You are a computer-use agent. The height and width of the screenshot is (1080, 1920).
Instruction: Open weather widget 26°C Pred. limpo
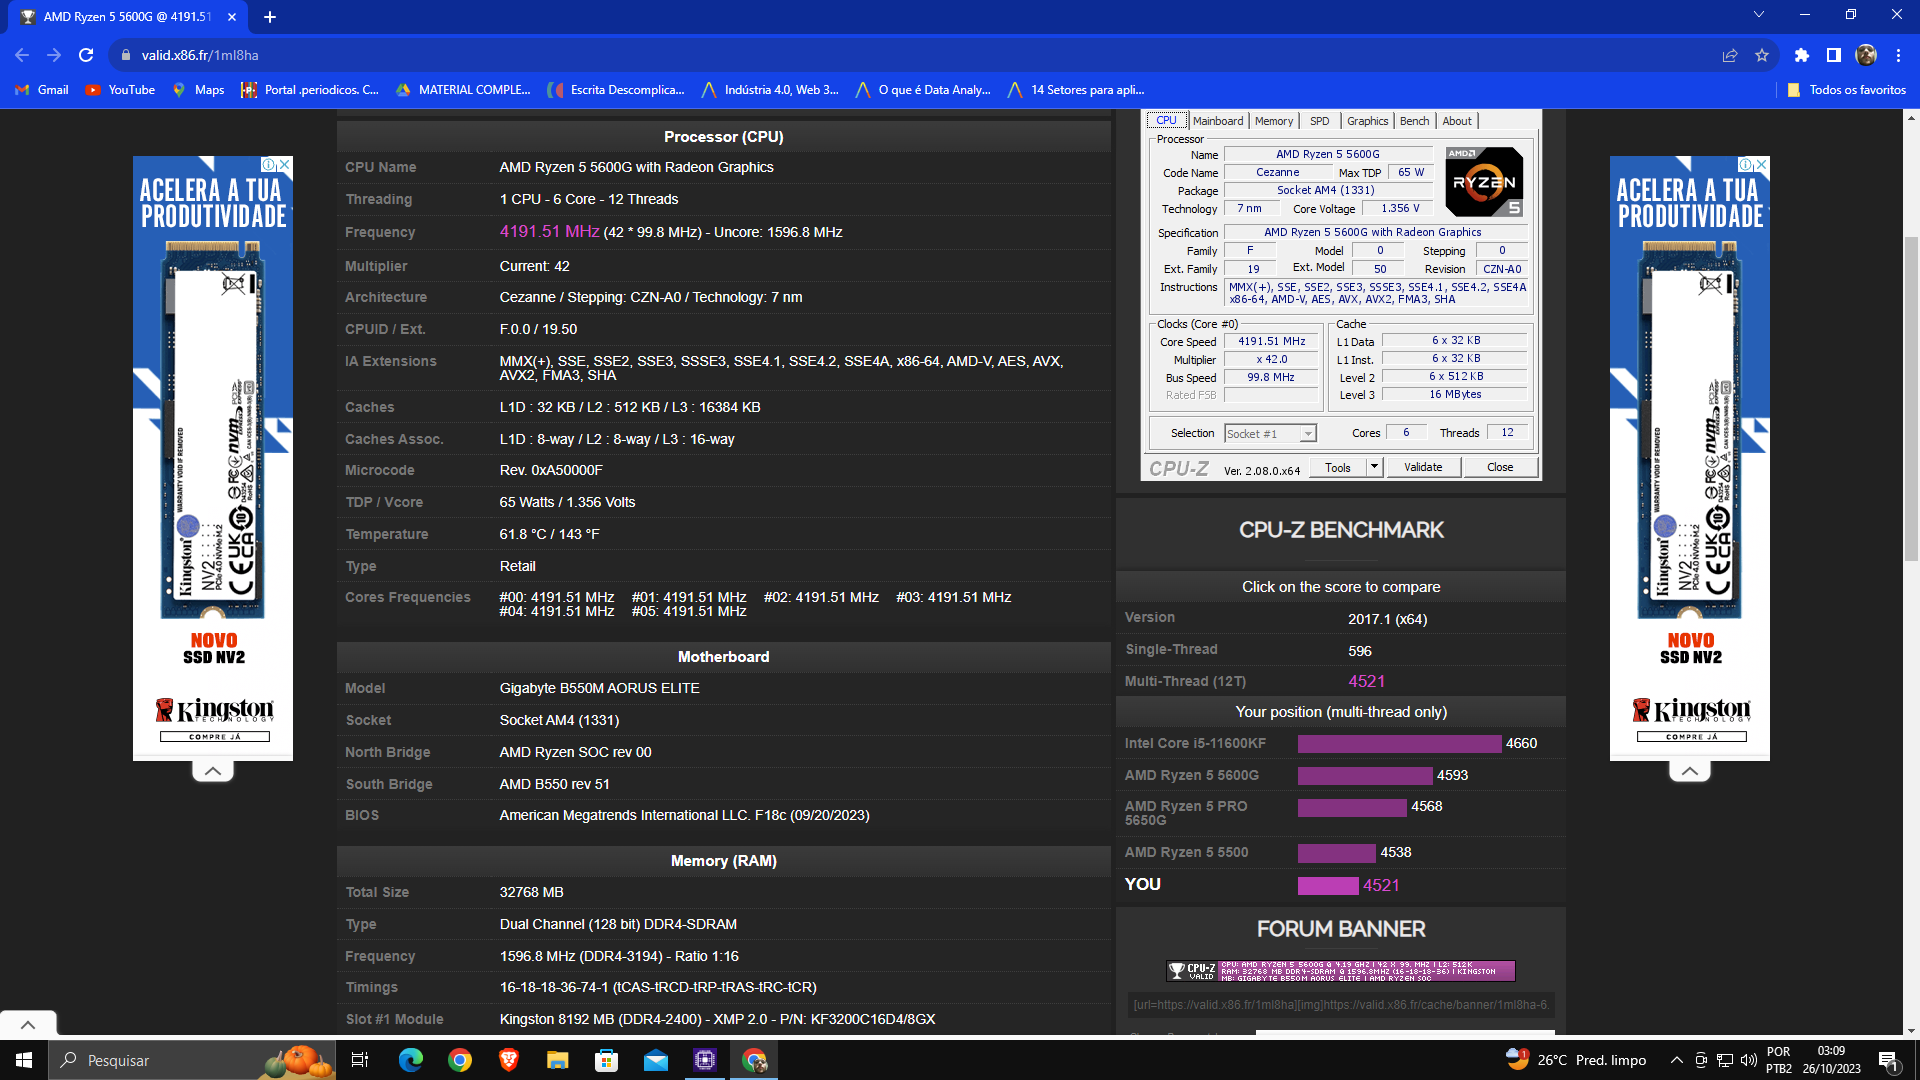[x=1577, y=1060]
